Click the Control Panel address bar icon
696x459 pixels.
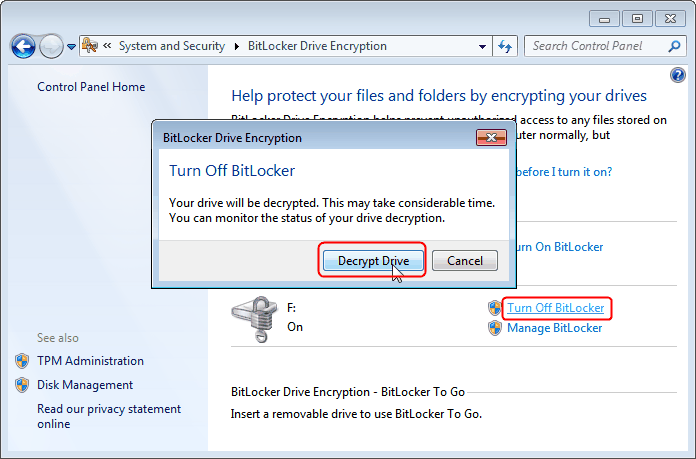click(x=89, y=46)
